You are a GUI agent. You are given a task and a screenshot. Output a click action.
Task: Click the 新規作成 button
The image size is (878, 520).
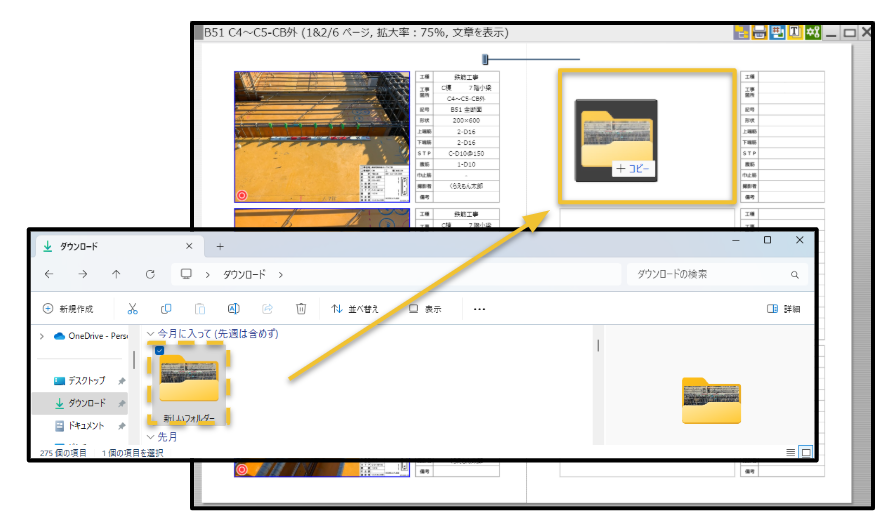(68, 309)
